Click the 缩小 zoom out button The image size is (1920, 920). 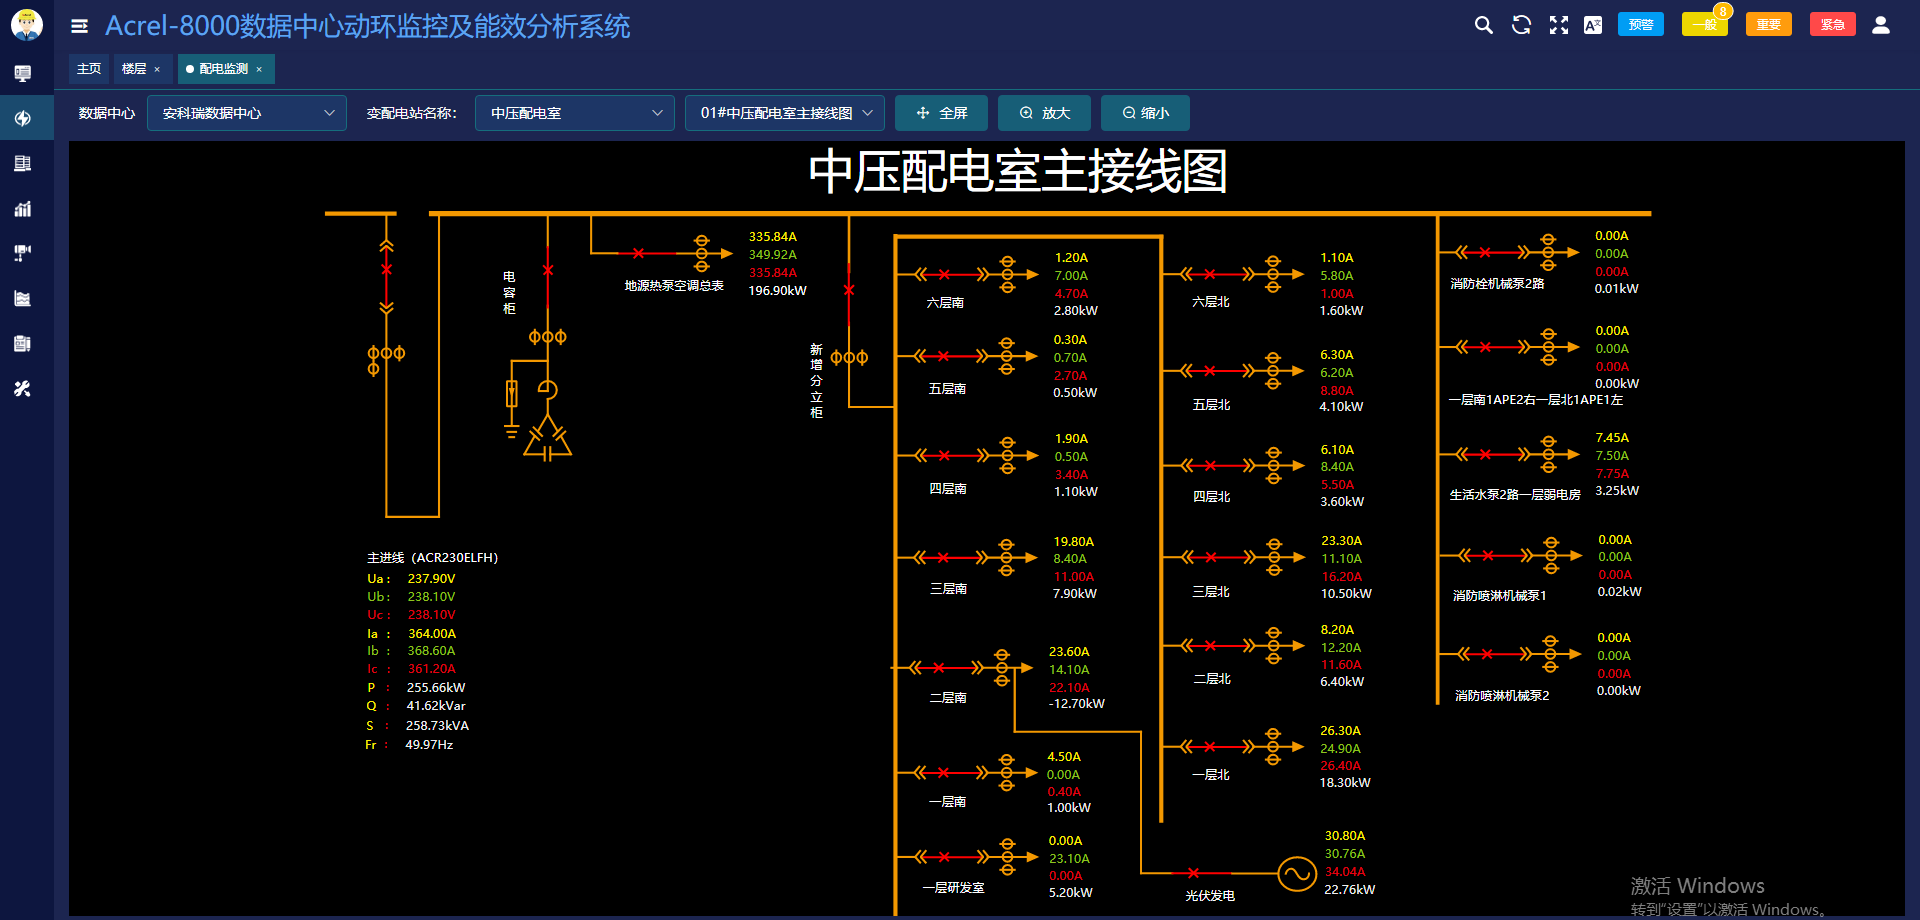point(1146,113)
